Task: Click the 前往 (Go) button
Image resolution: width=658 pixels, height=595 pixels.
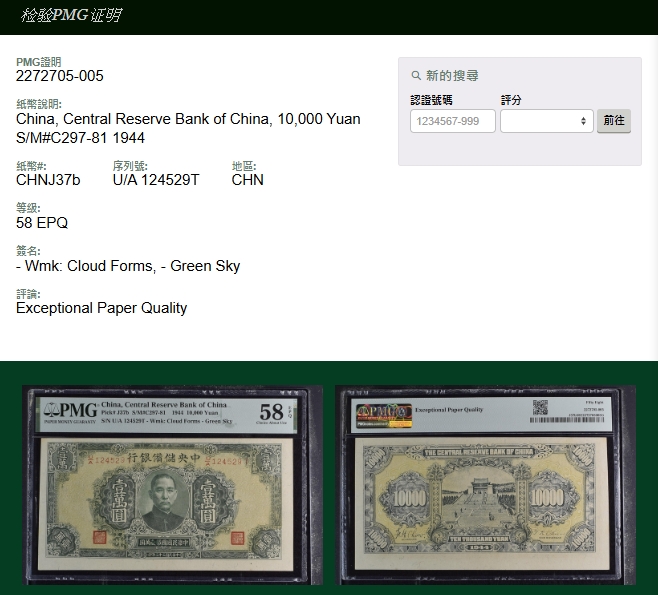Action: 614,121
